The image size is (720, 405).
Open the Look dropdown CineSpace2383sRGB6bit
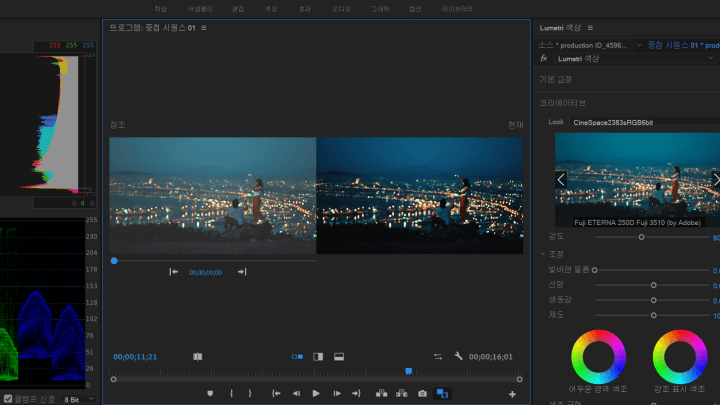(645, 122)
